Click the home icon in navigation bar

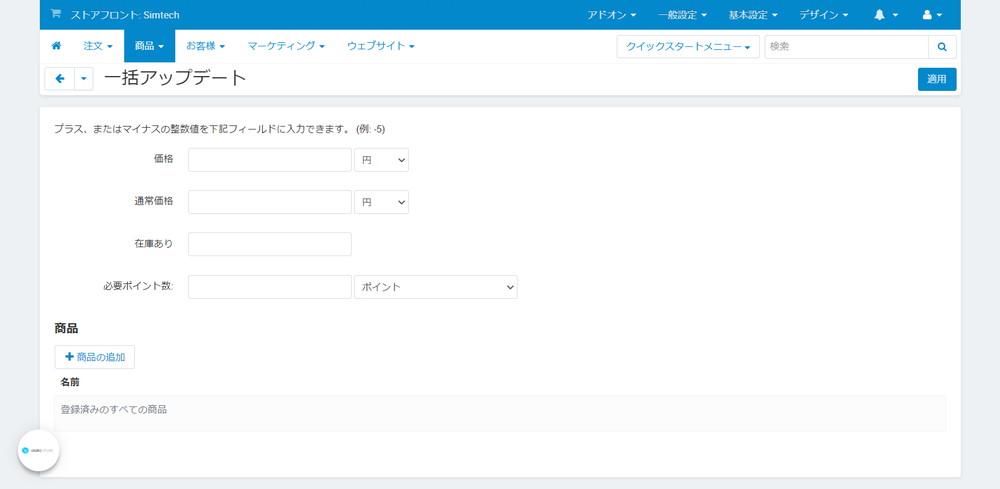tap(56, 46)
